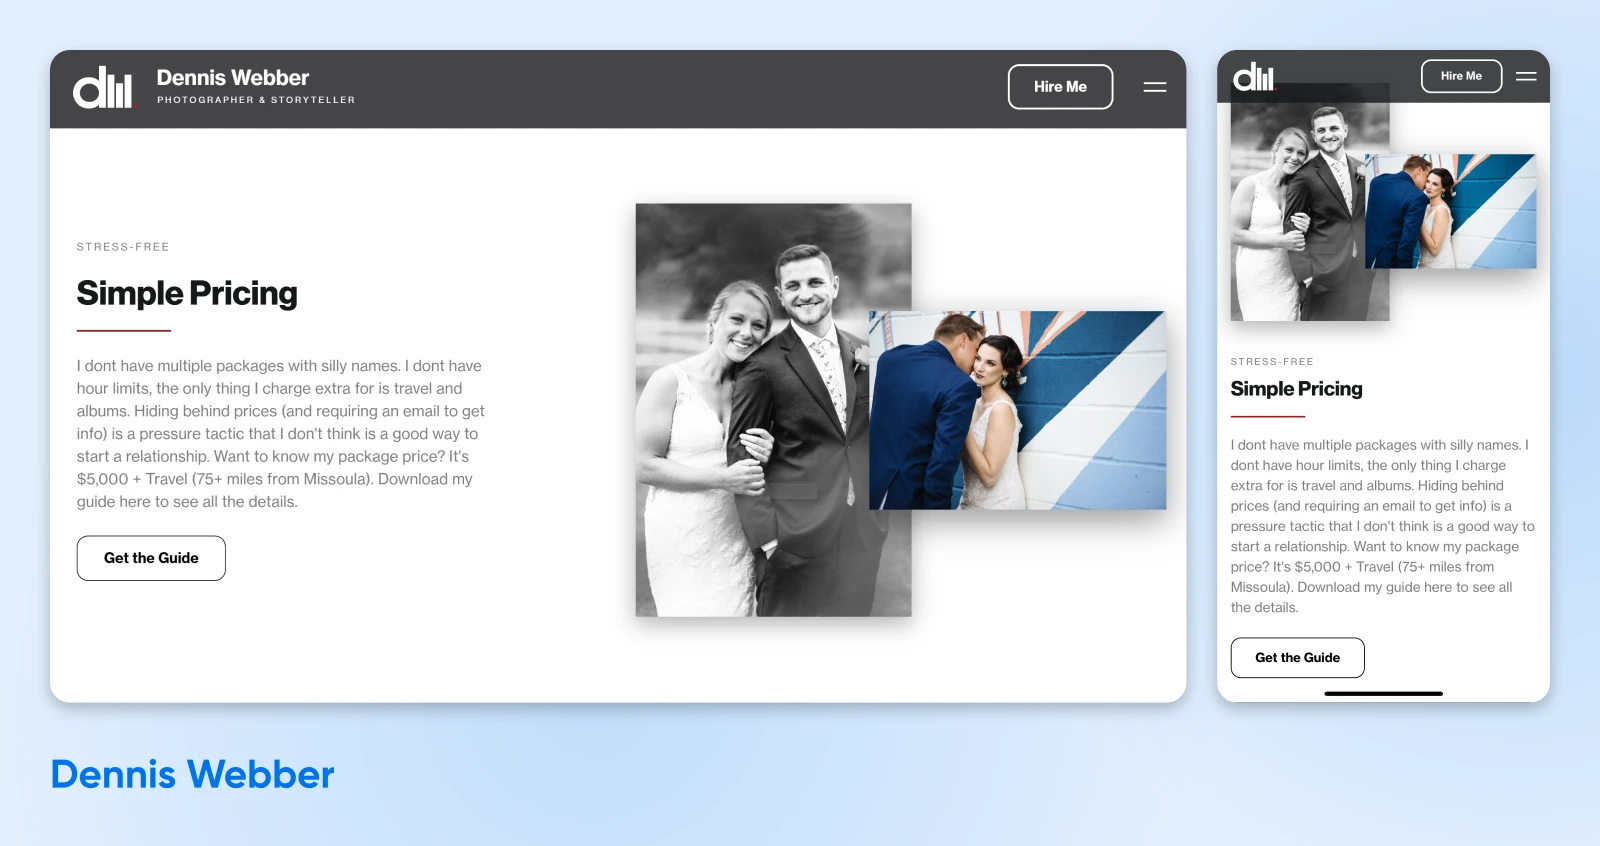Viewport: 1600px width, 846px height.
Task: Tap the mobile Hire Me button
Action: point(1461,76)
